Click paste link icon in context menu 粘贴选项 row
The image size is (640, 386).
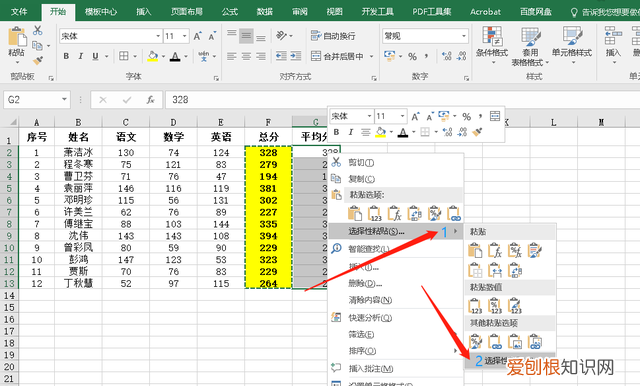[454, 214]
